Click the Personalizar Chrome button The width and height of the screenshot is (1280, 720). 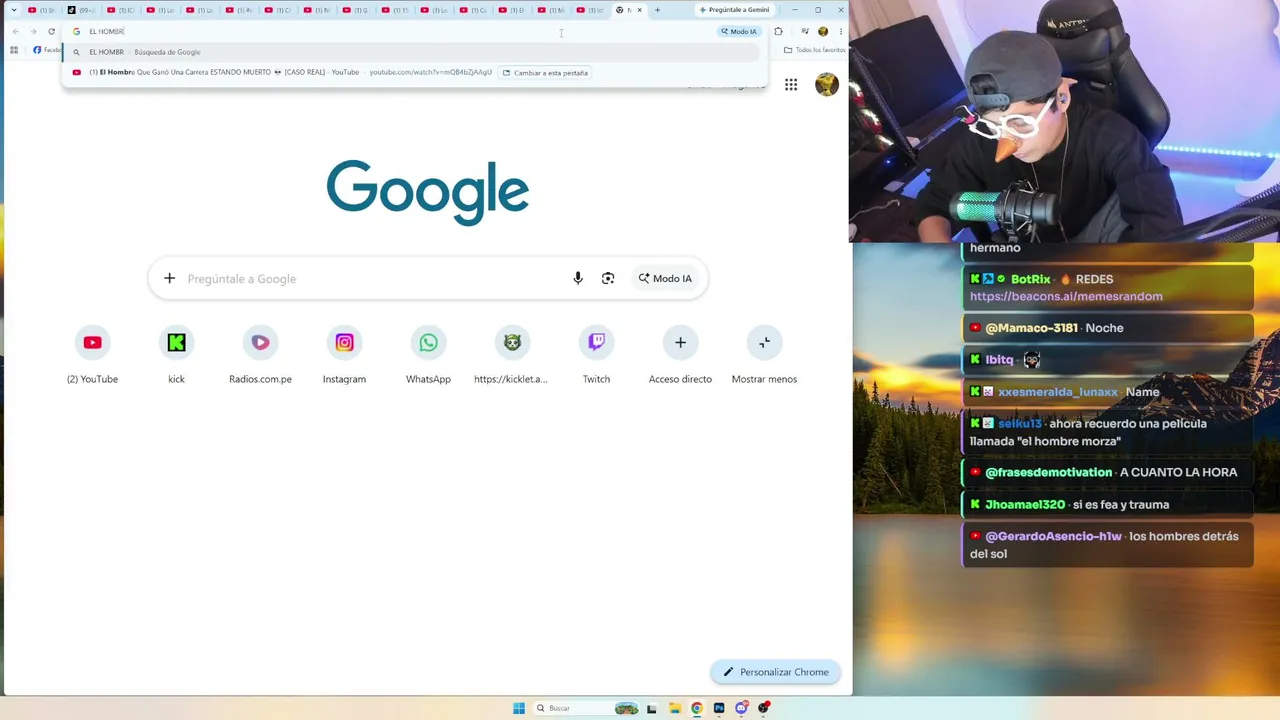click(x=776, y=672)
